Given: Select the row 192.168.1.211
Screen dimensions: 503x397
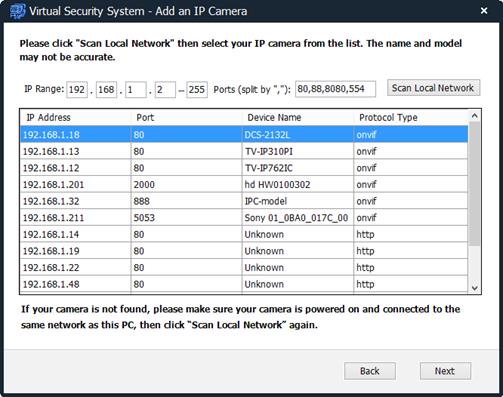Looking at the screenshot, I should click(244, 218).
